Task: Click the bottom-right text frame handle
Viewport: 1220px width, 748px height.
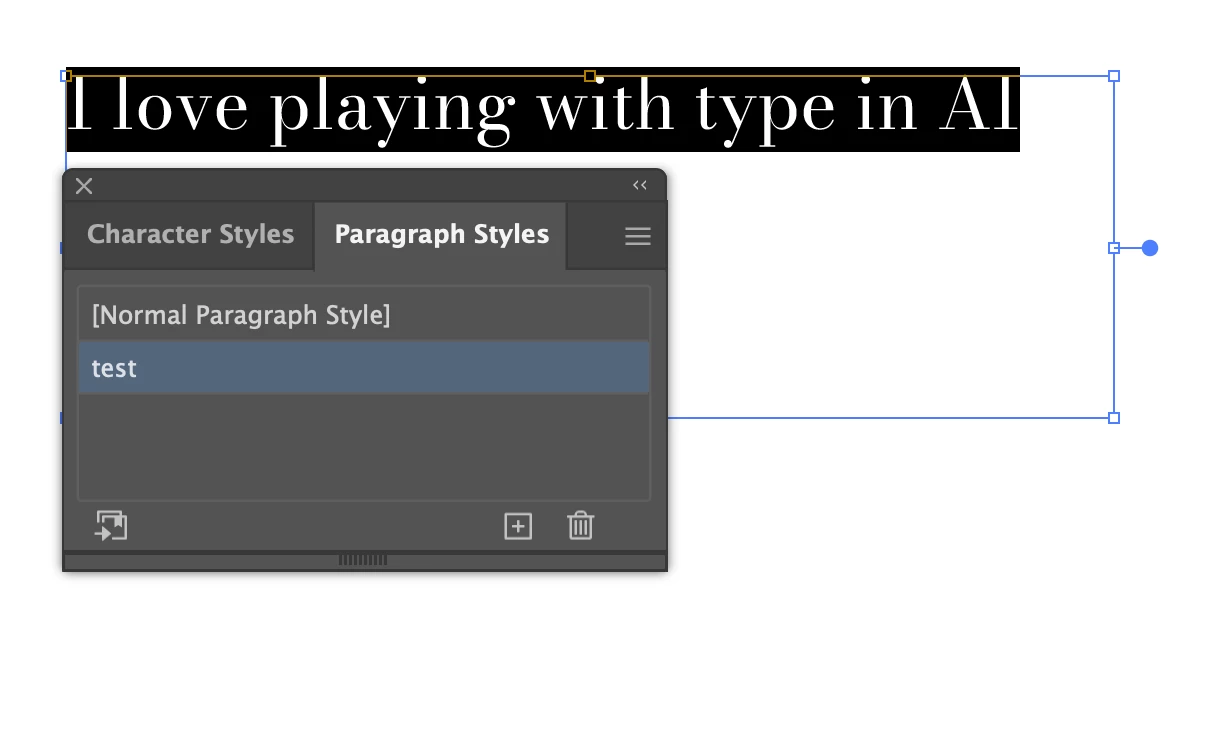Action: (x=1114, y=418)
